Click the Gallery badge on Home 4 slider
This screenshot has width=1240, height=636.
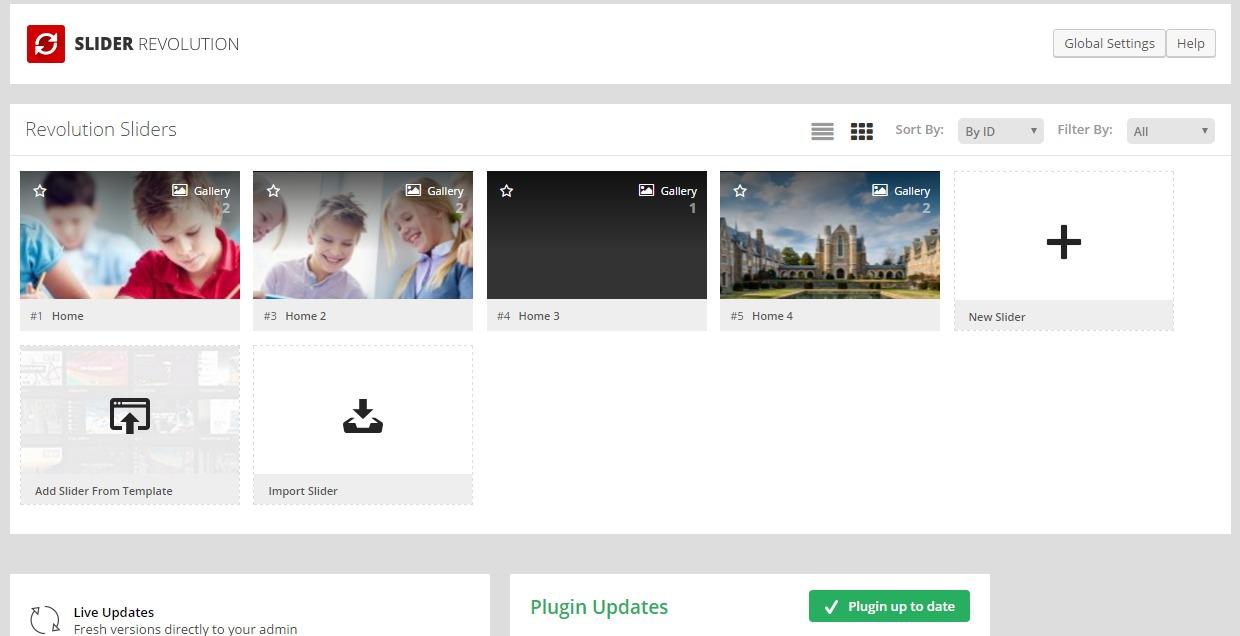coord(903,190)
